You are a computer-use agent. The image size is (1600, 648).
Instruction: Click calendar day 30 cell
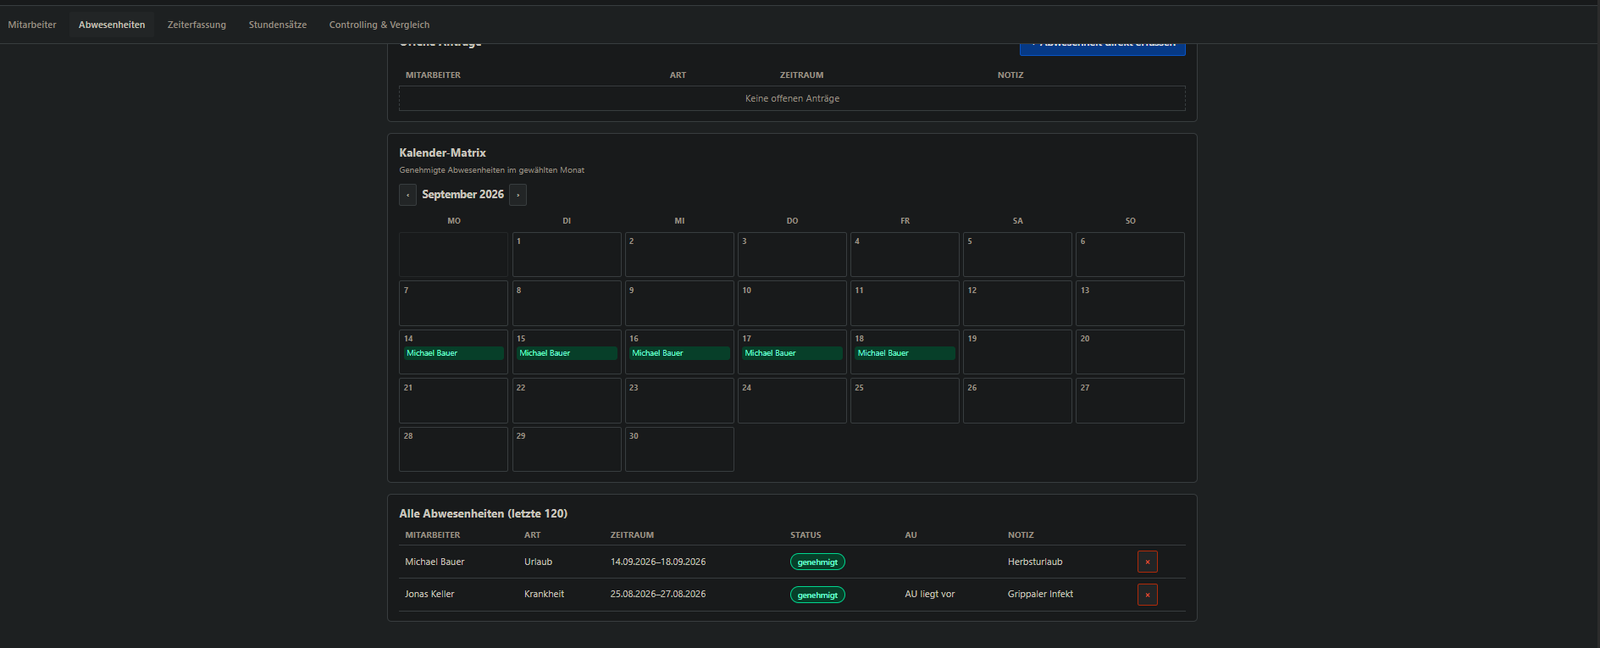point(679,449)
